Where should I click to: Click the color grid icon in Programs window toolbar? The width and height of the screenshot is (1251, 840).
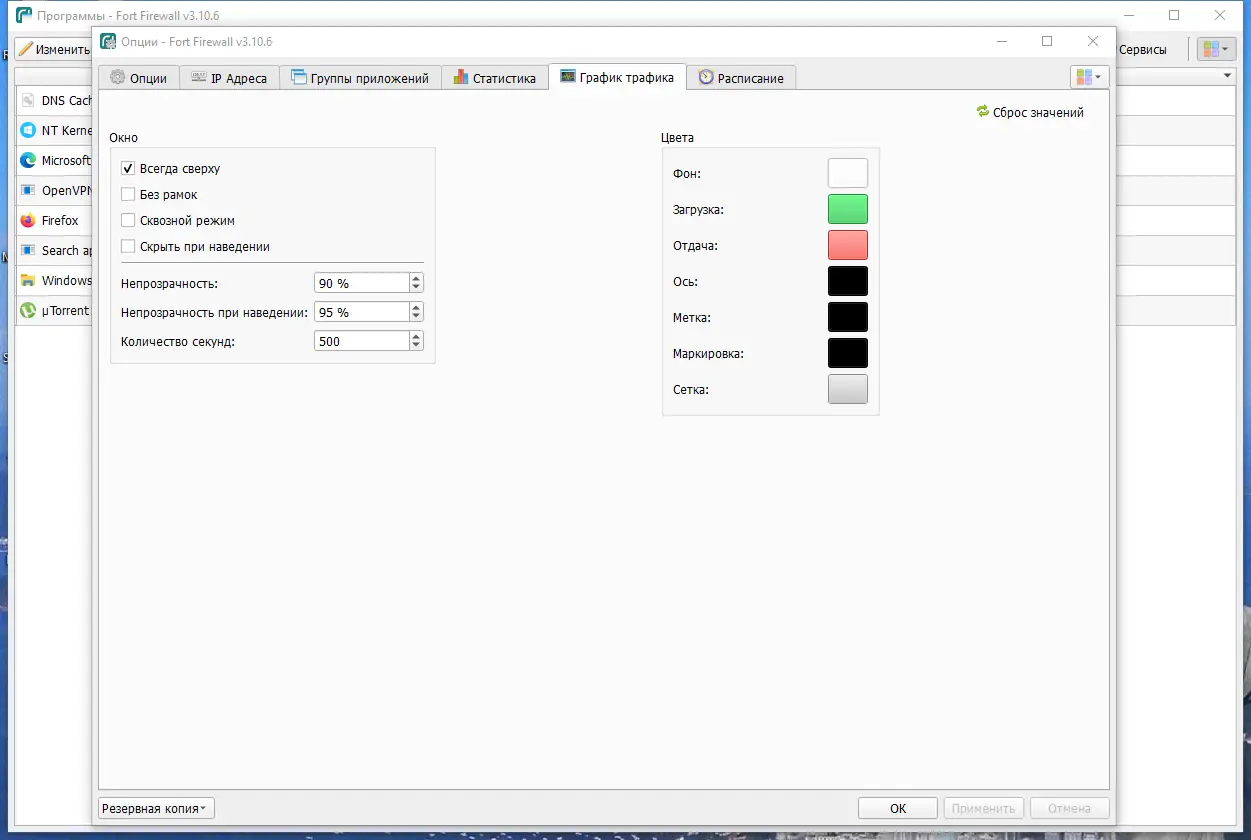tap(1211, 49)
